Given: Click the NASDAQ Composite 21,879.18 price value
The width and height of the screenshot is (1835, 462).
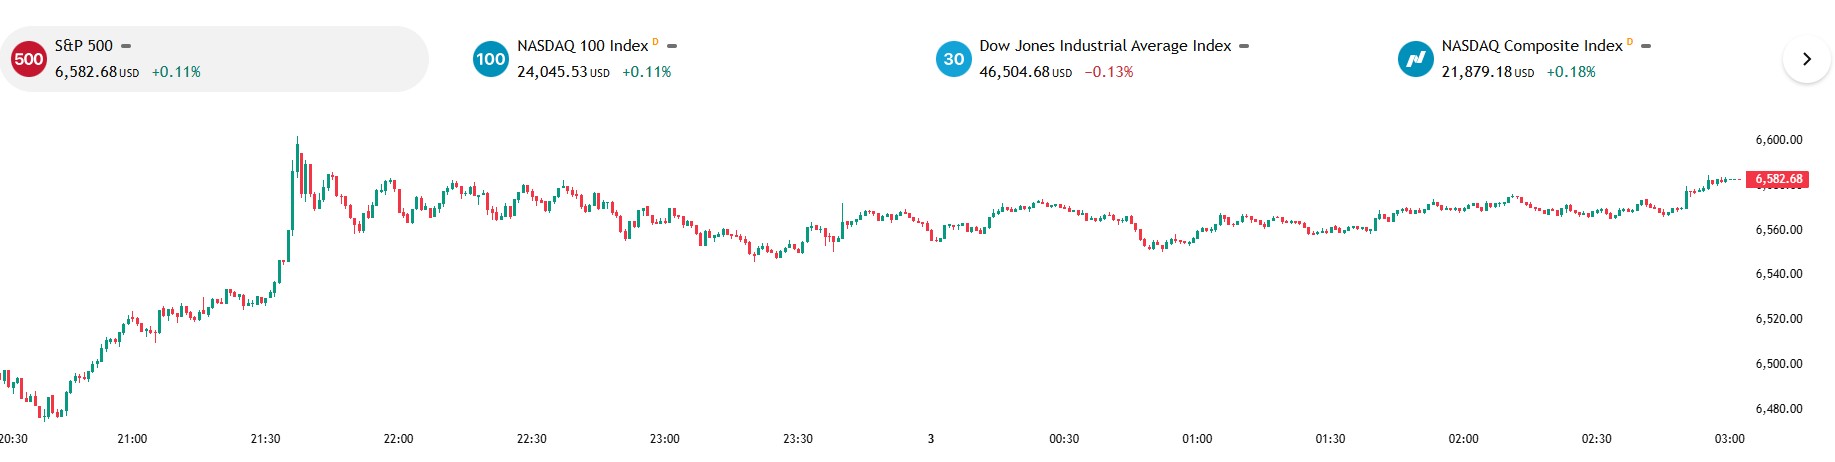Looking at the screenshot, I should (x=1476, y=72).
